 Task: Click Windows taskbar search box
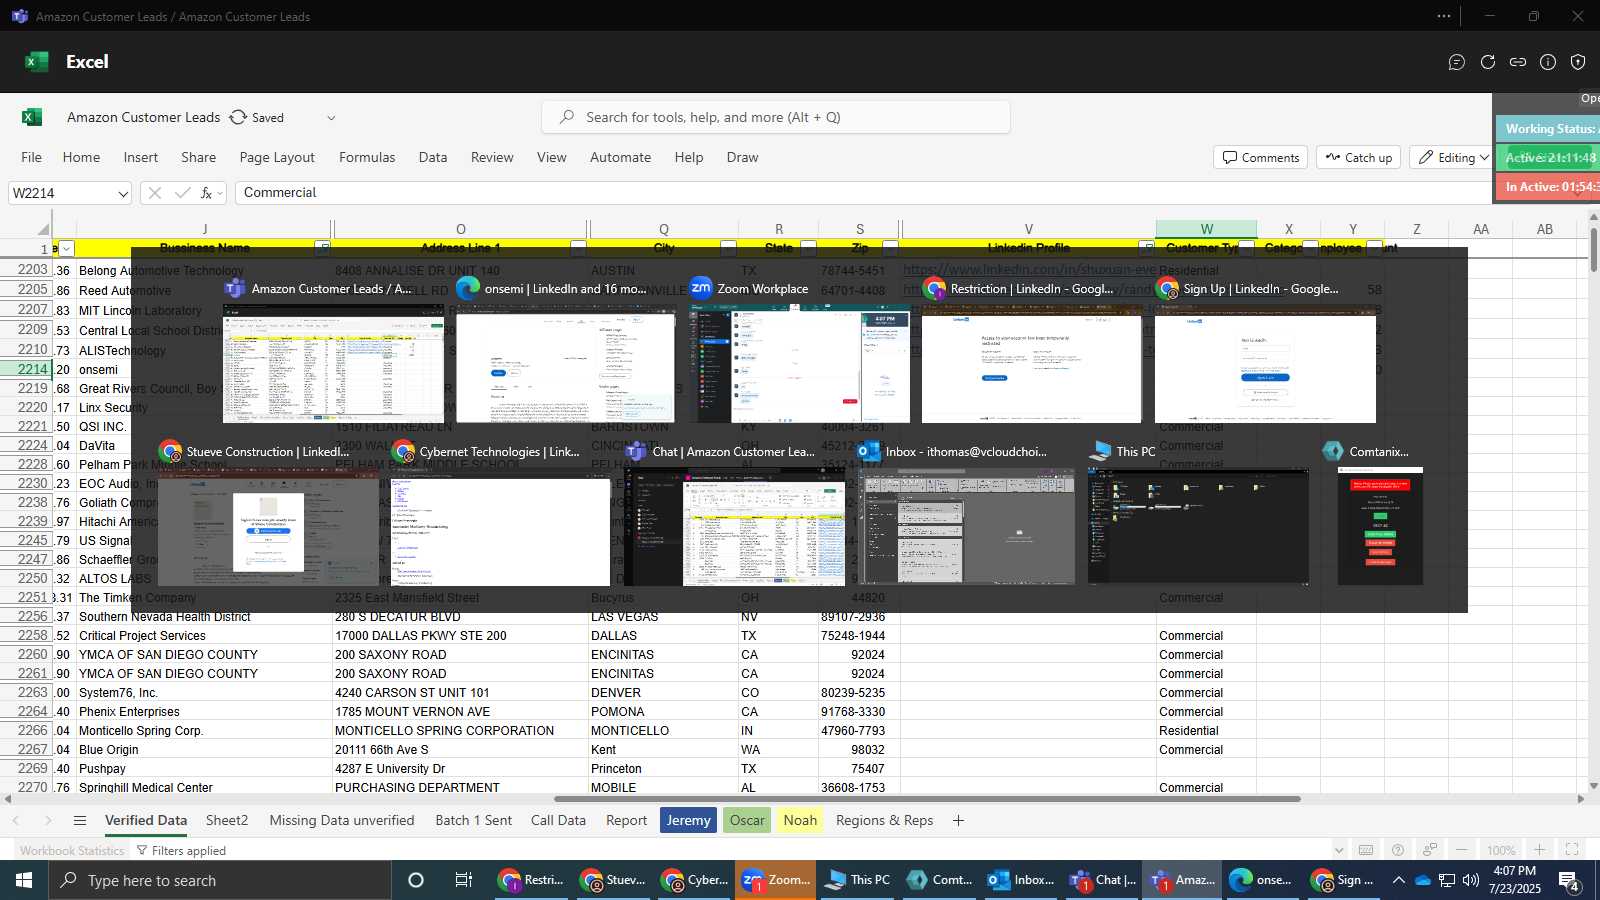220,880
